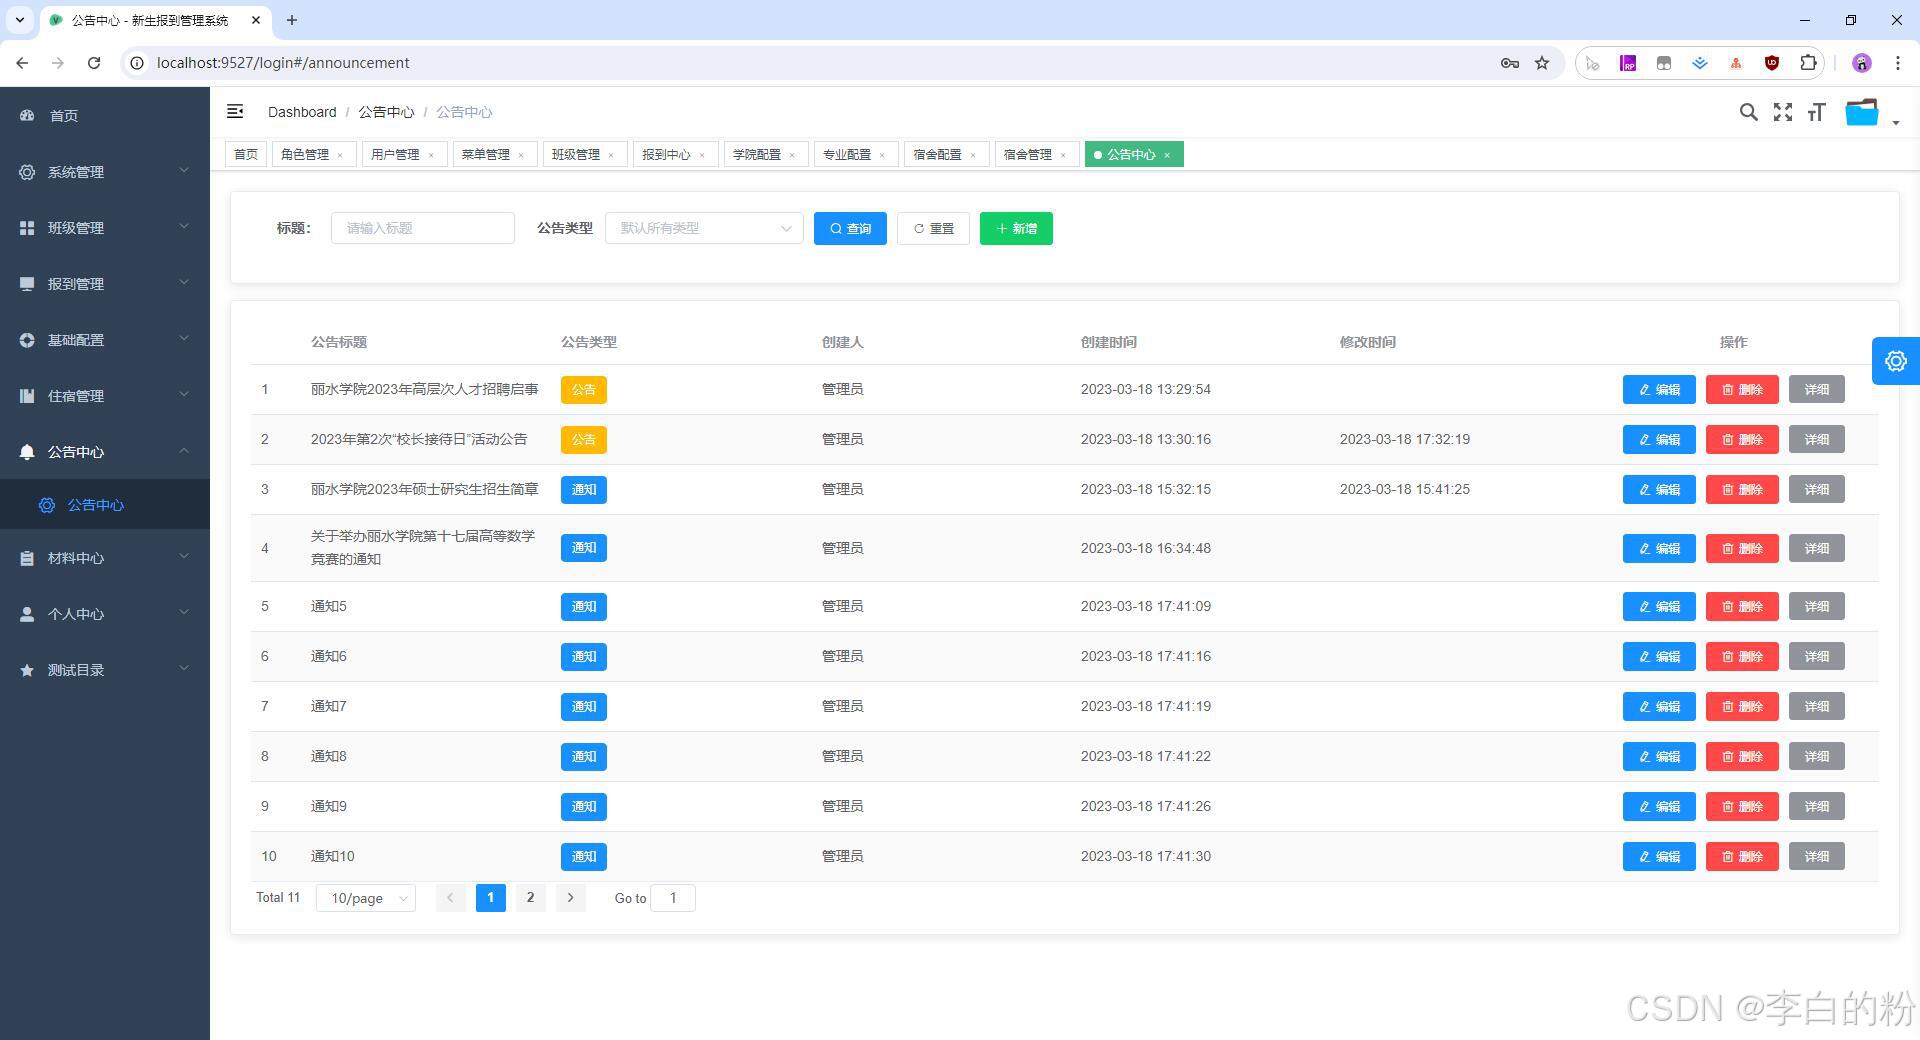This screenshot has height=1040, width=1920.
Task: Expand the 系统管理 submenu chevron
Action: point(184,171)
